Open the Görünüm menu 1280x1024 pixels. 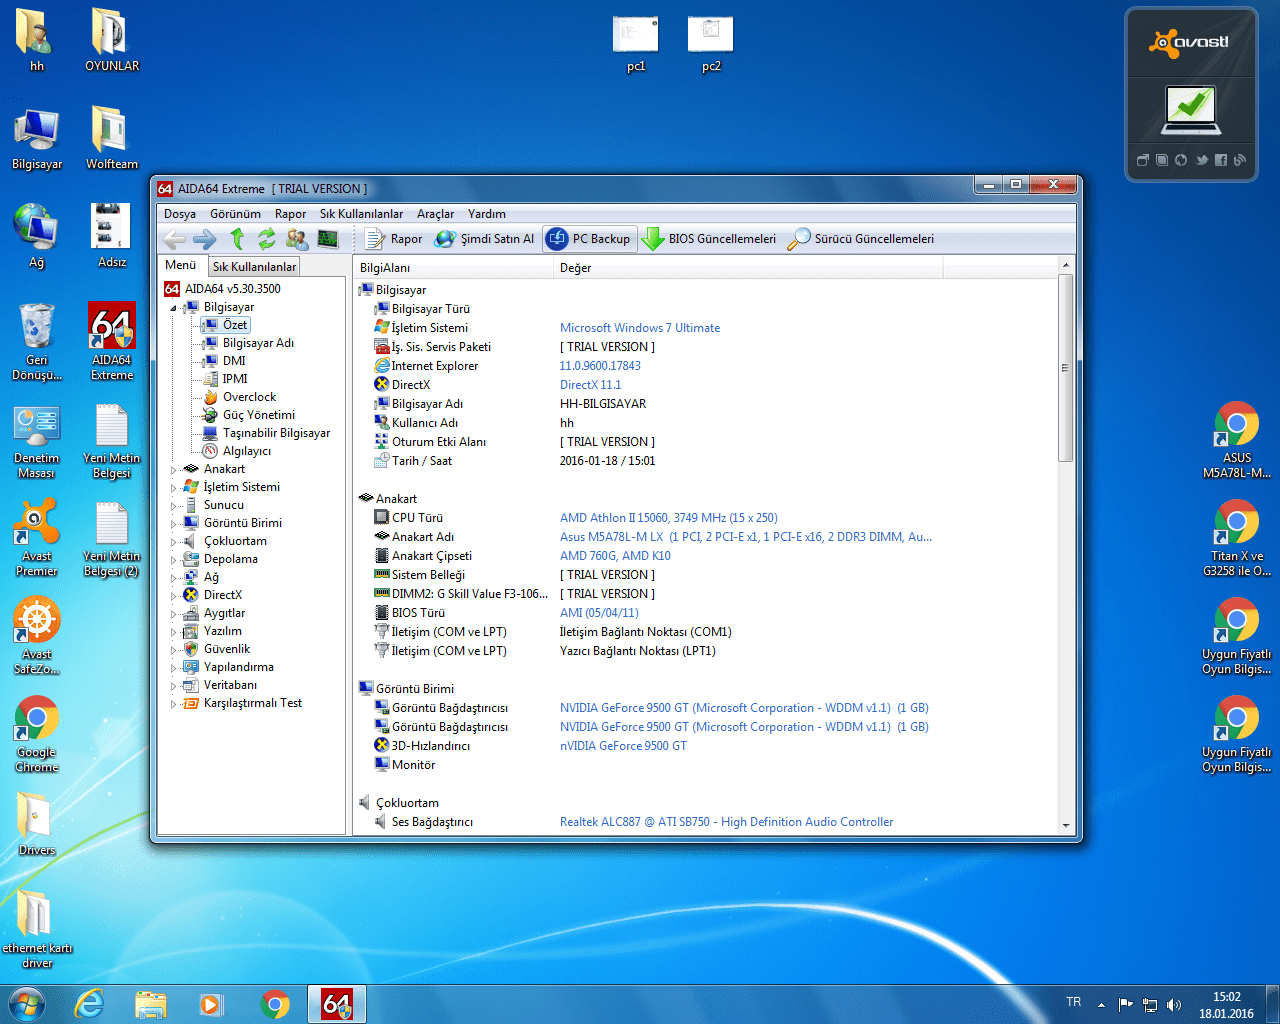235,214
